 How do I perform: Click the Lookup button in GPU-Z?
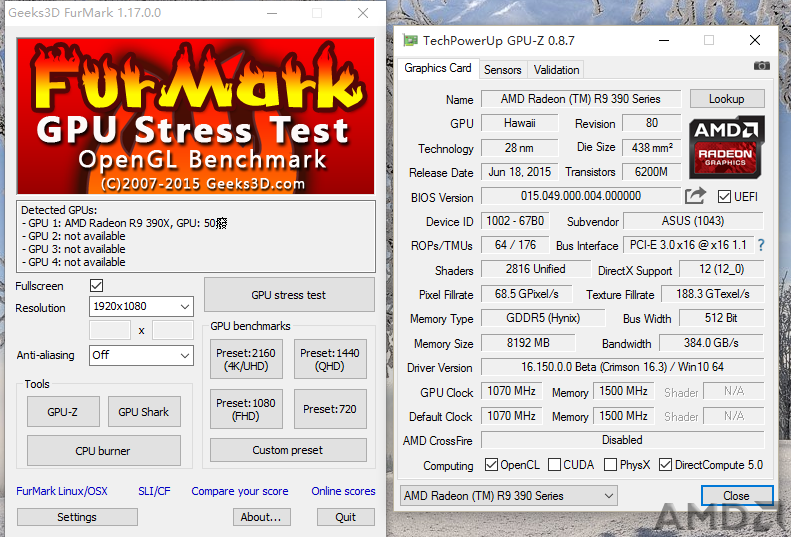pyautogui.click(x=727, y=99)
